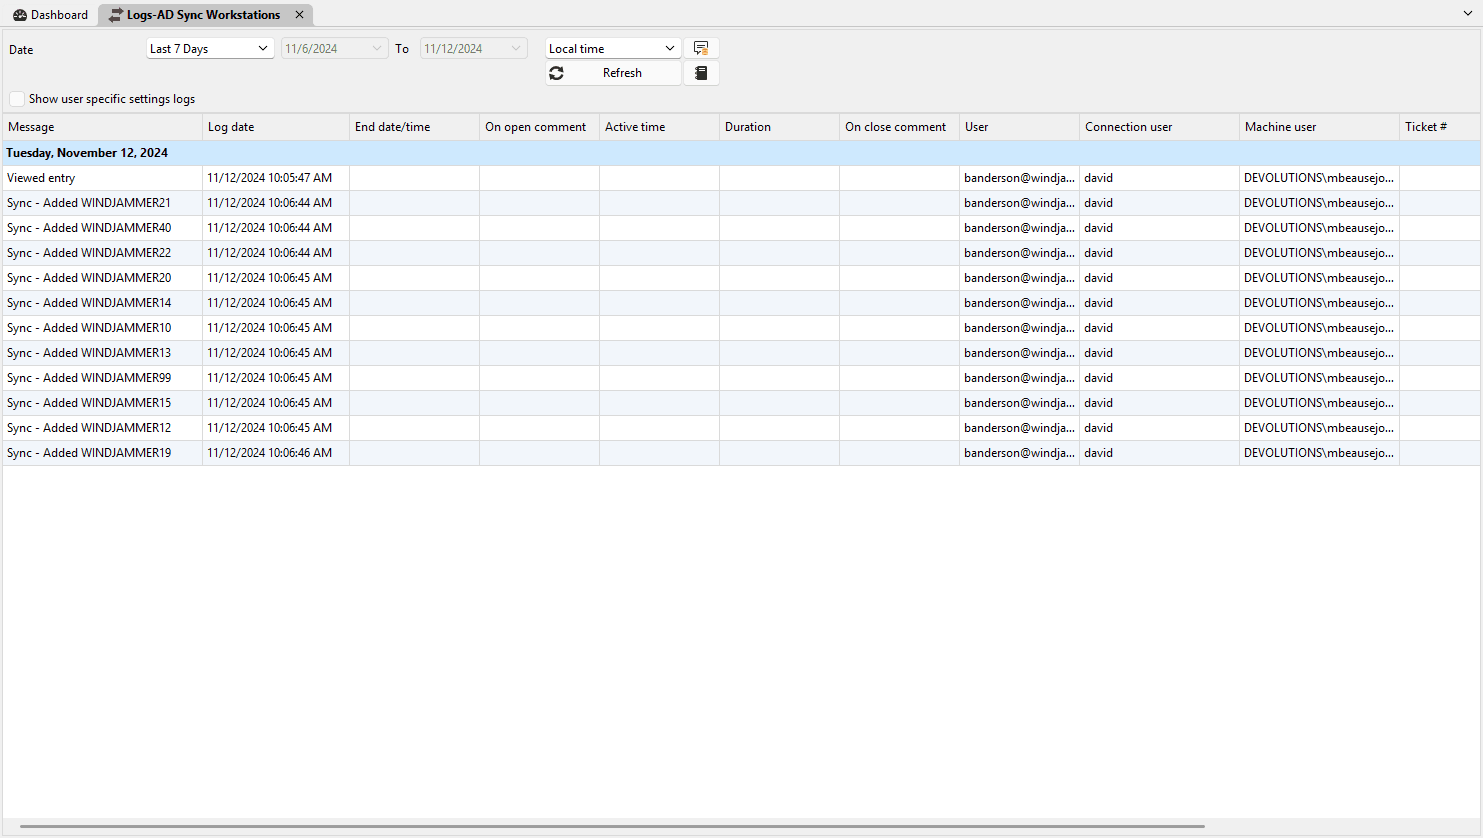Viewport: 1483px width, 838px height.
Task: Click the logbook icon beside Refresh
Action: (x=701, y=73)
